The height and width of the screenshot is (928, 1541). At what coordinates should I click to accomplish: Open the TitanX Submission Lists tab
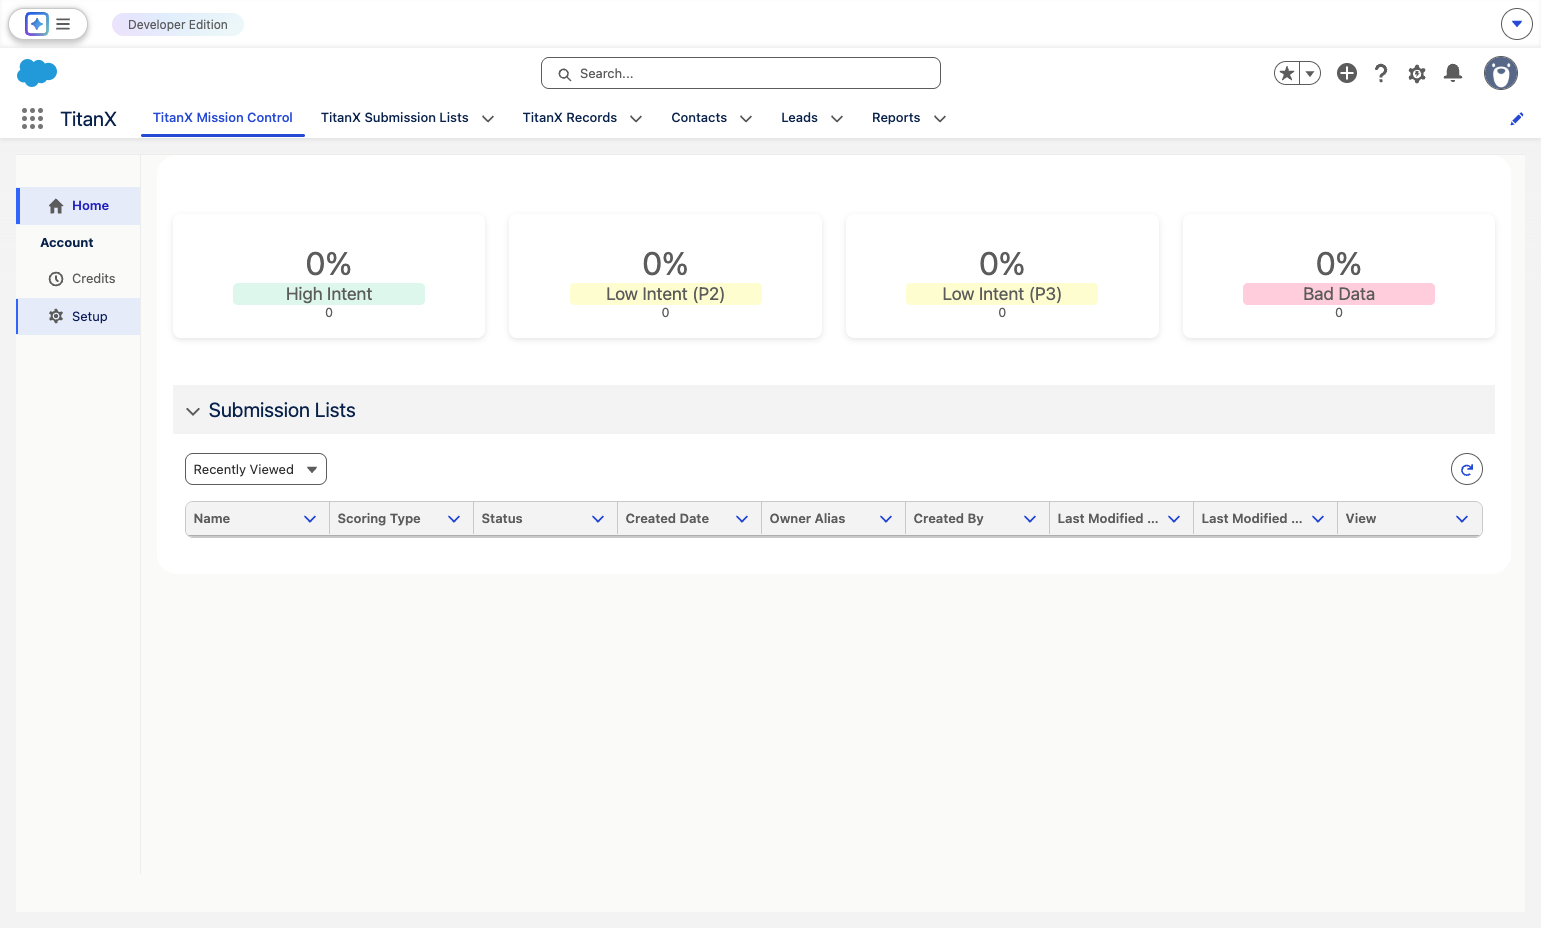(x=395, y=118)
